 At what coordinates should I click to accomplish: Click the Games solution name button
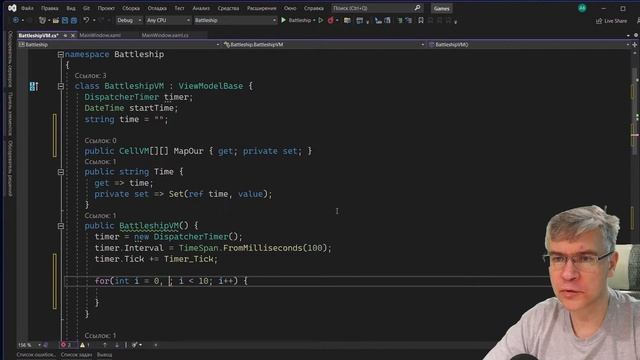pyautogui.click(x=442, y=8)
